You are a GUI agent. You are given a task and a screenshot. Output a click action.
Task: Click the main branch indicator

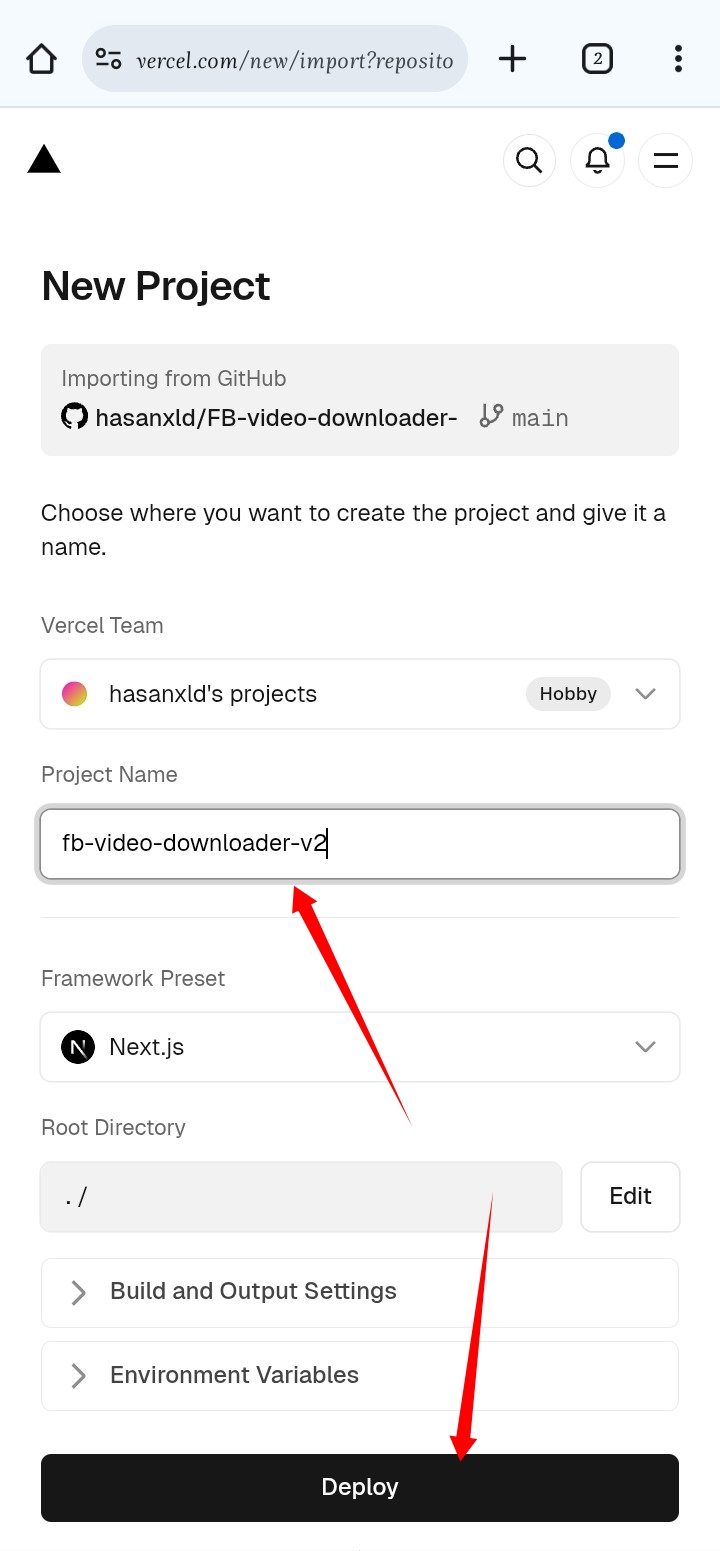525,417
